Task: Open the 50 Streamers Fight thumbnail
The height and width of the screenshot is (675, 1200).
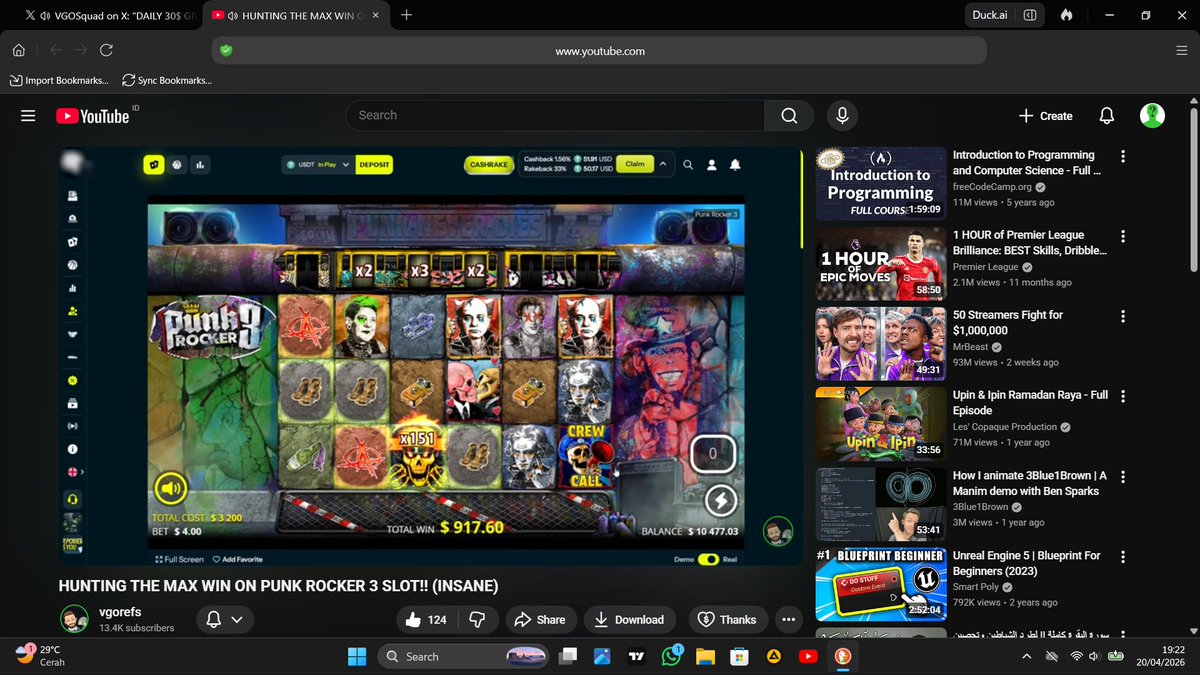Action: (880, 343)
